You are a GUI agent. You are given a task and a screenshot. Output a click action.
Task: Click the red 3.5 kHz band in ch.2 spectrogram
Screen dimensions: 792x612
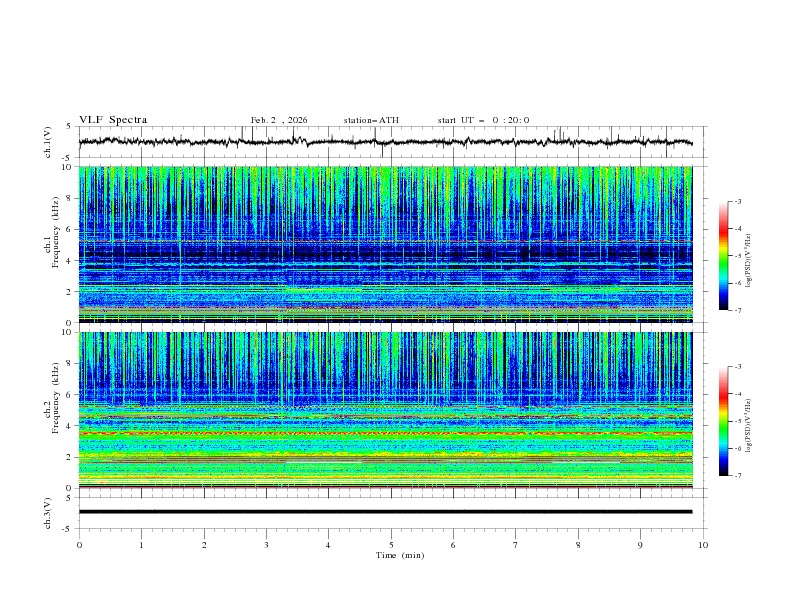(385, 433)
